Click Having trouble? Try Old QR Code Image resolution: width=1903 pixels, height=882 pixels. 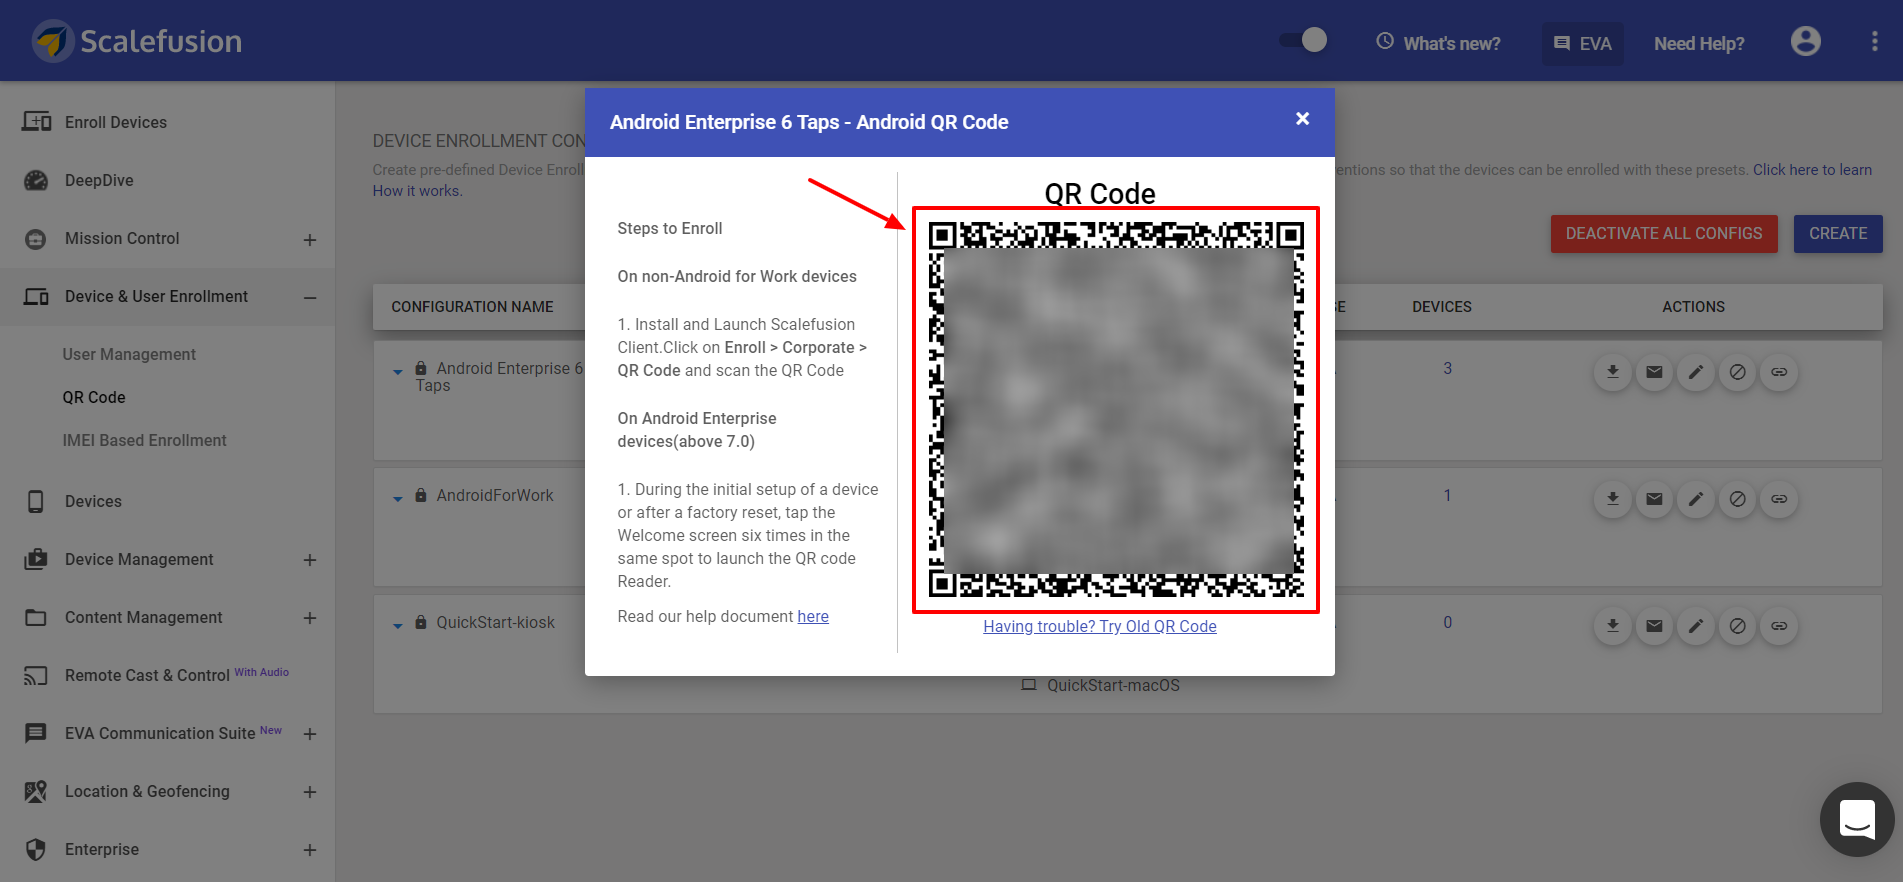pyautogui.click(x=1100, y=626)
